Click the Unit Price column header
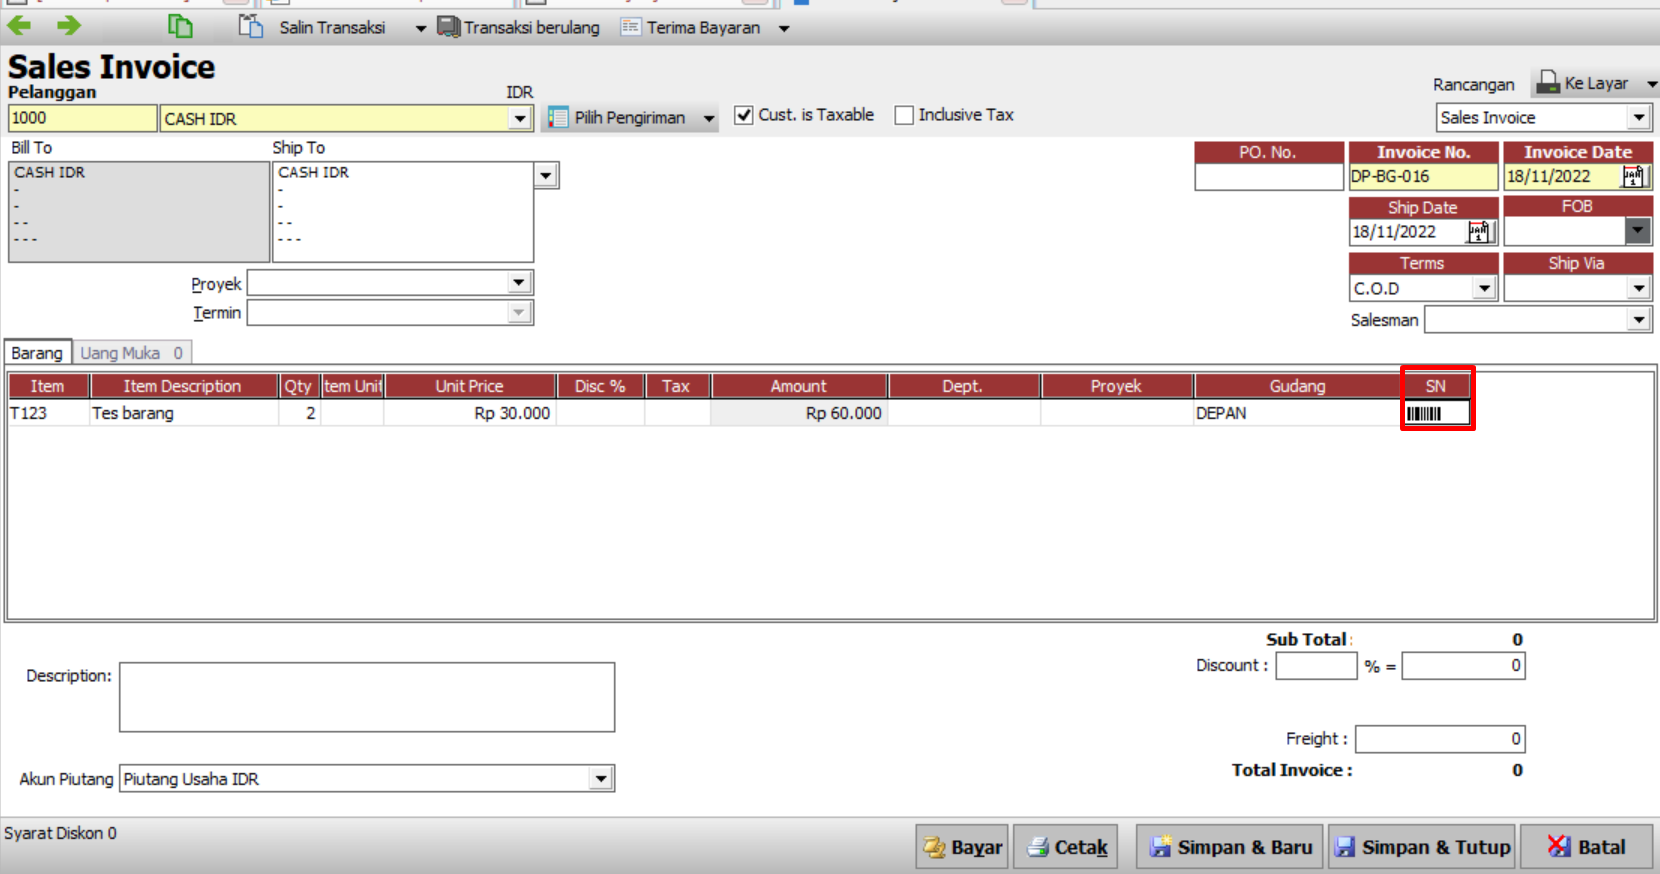The height and width of the screenshot is (874, 1660). [469, 386]
